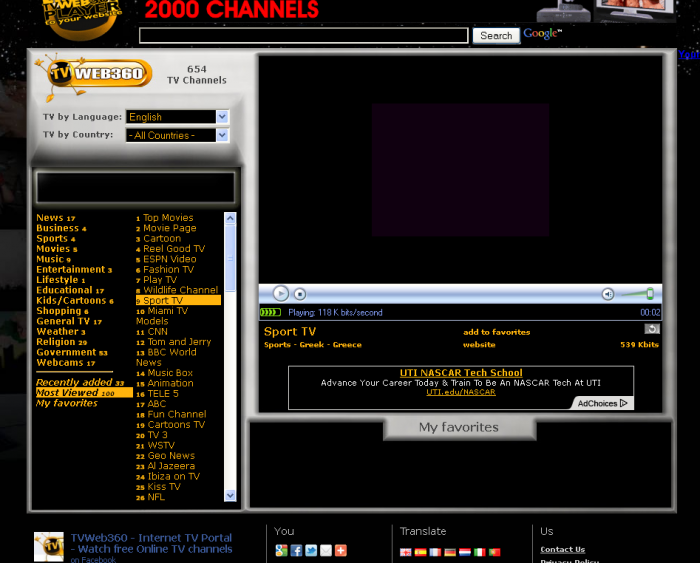The height and width of the screenshot is (563, 700).
Task: Select the Movies category
Action: click(57, 249)
